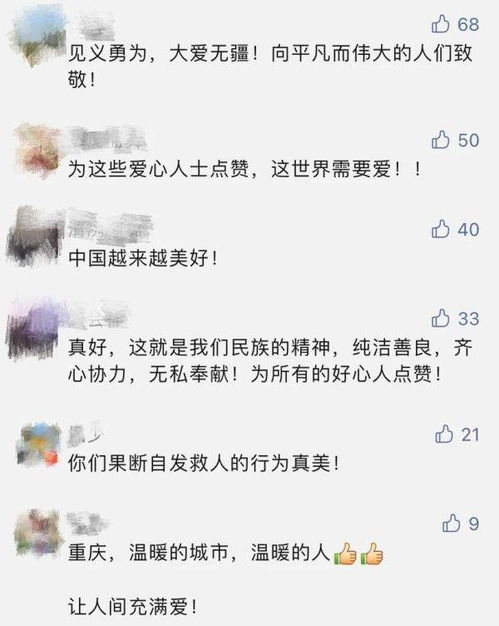Image resolution: width=499 pixels, height=626 pixels.
Task: Tap thumbs-up icon next to 33
Action: coord(440,318)
